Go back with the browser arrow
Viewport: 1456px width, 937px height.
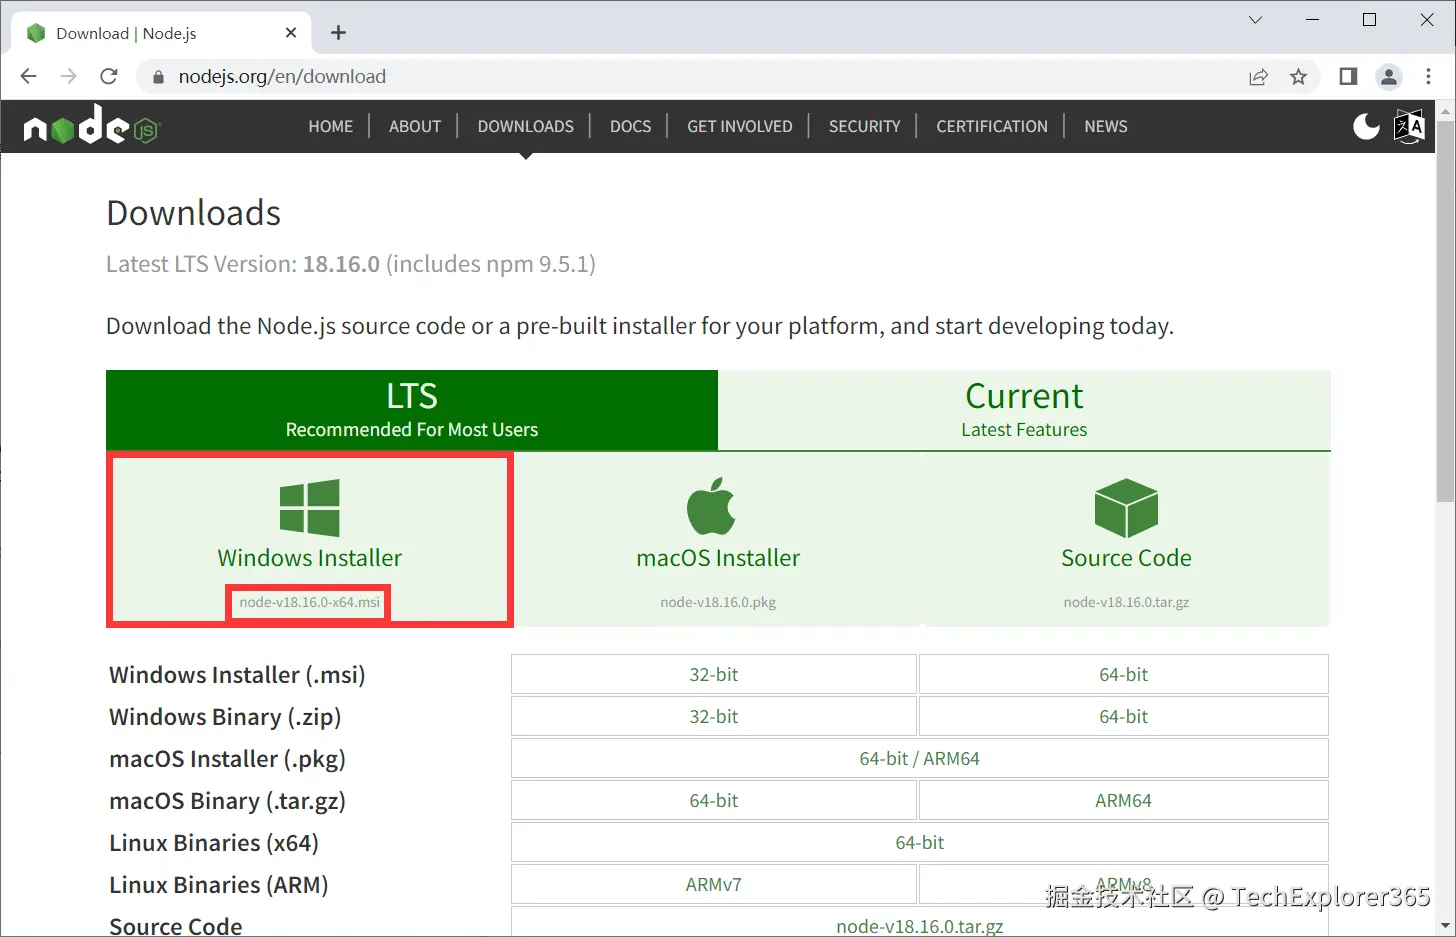(28, 76)
